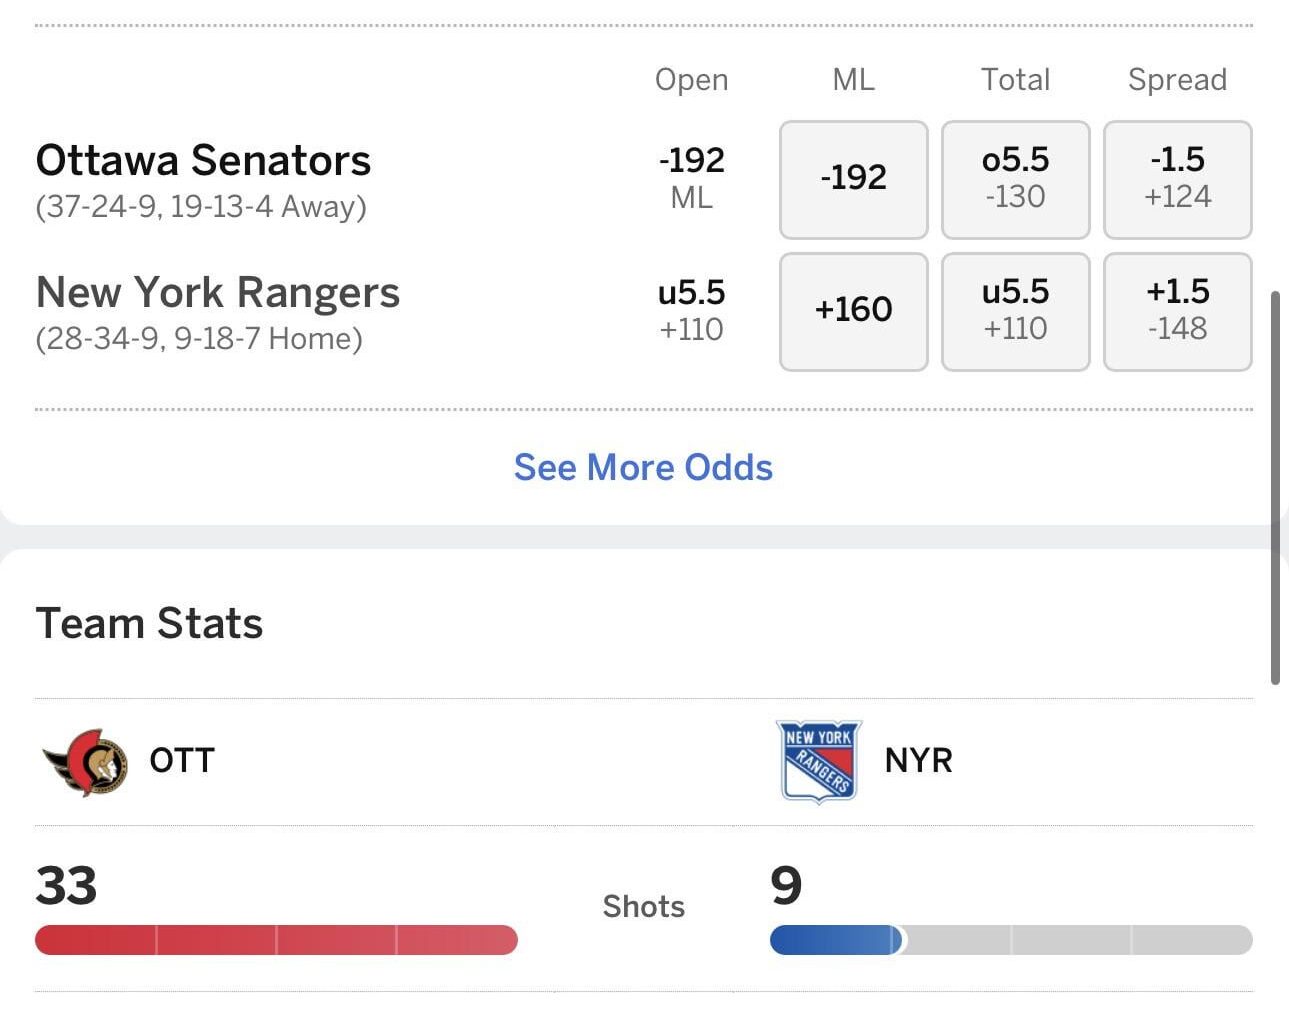Select the Total column header
Screen dimensions: 1289x1024
point(1014,79)
